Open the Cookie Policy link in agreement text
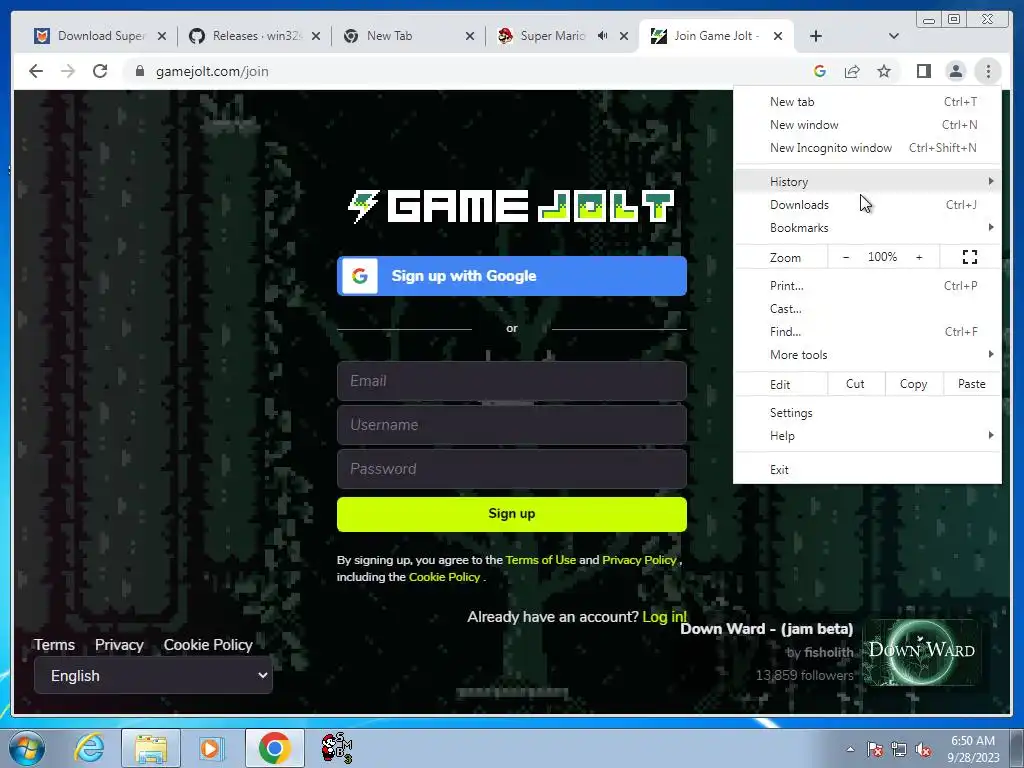The image size is (1024, 768). point(445,577)
